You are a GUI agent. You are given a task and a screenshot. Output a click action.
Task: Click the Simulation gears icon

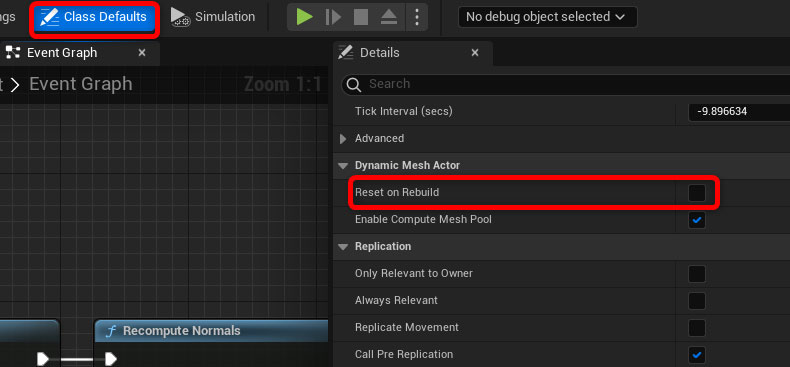180,17
